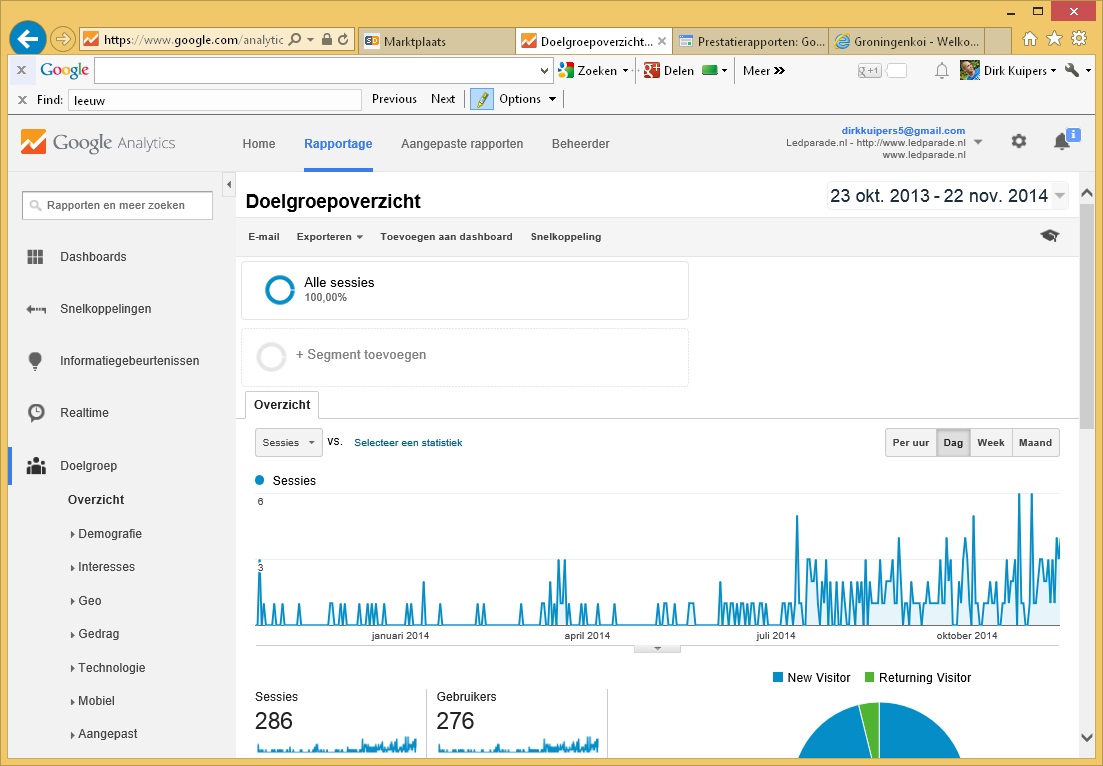Screen dimensions: 1103x766
Task: Go back with the browser back arrow
Action: click(28, 39)
